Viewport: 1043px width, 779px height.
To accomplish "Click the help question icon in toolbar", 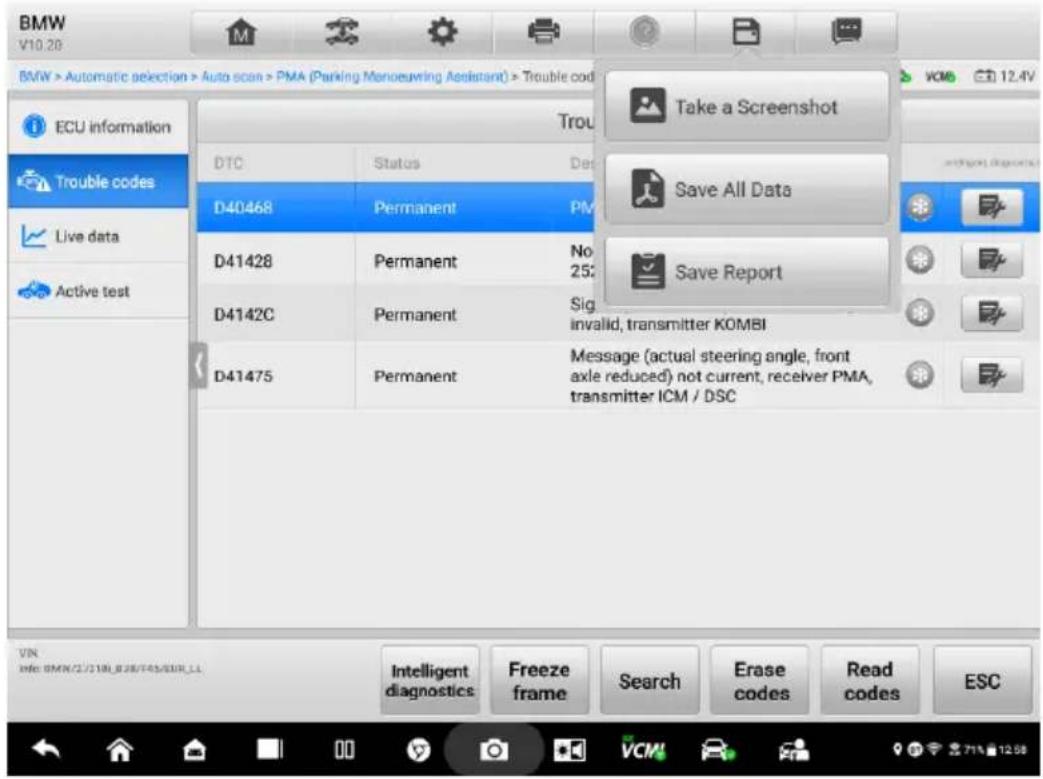I will pos(645,31).
